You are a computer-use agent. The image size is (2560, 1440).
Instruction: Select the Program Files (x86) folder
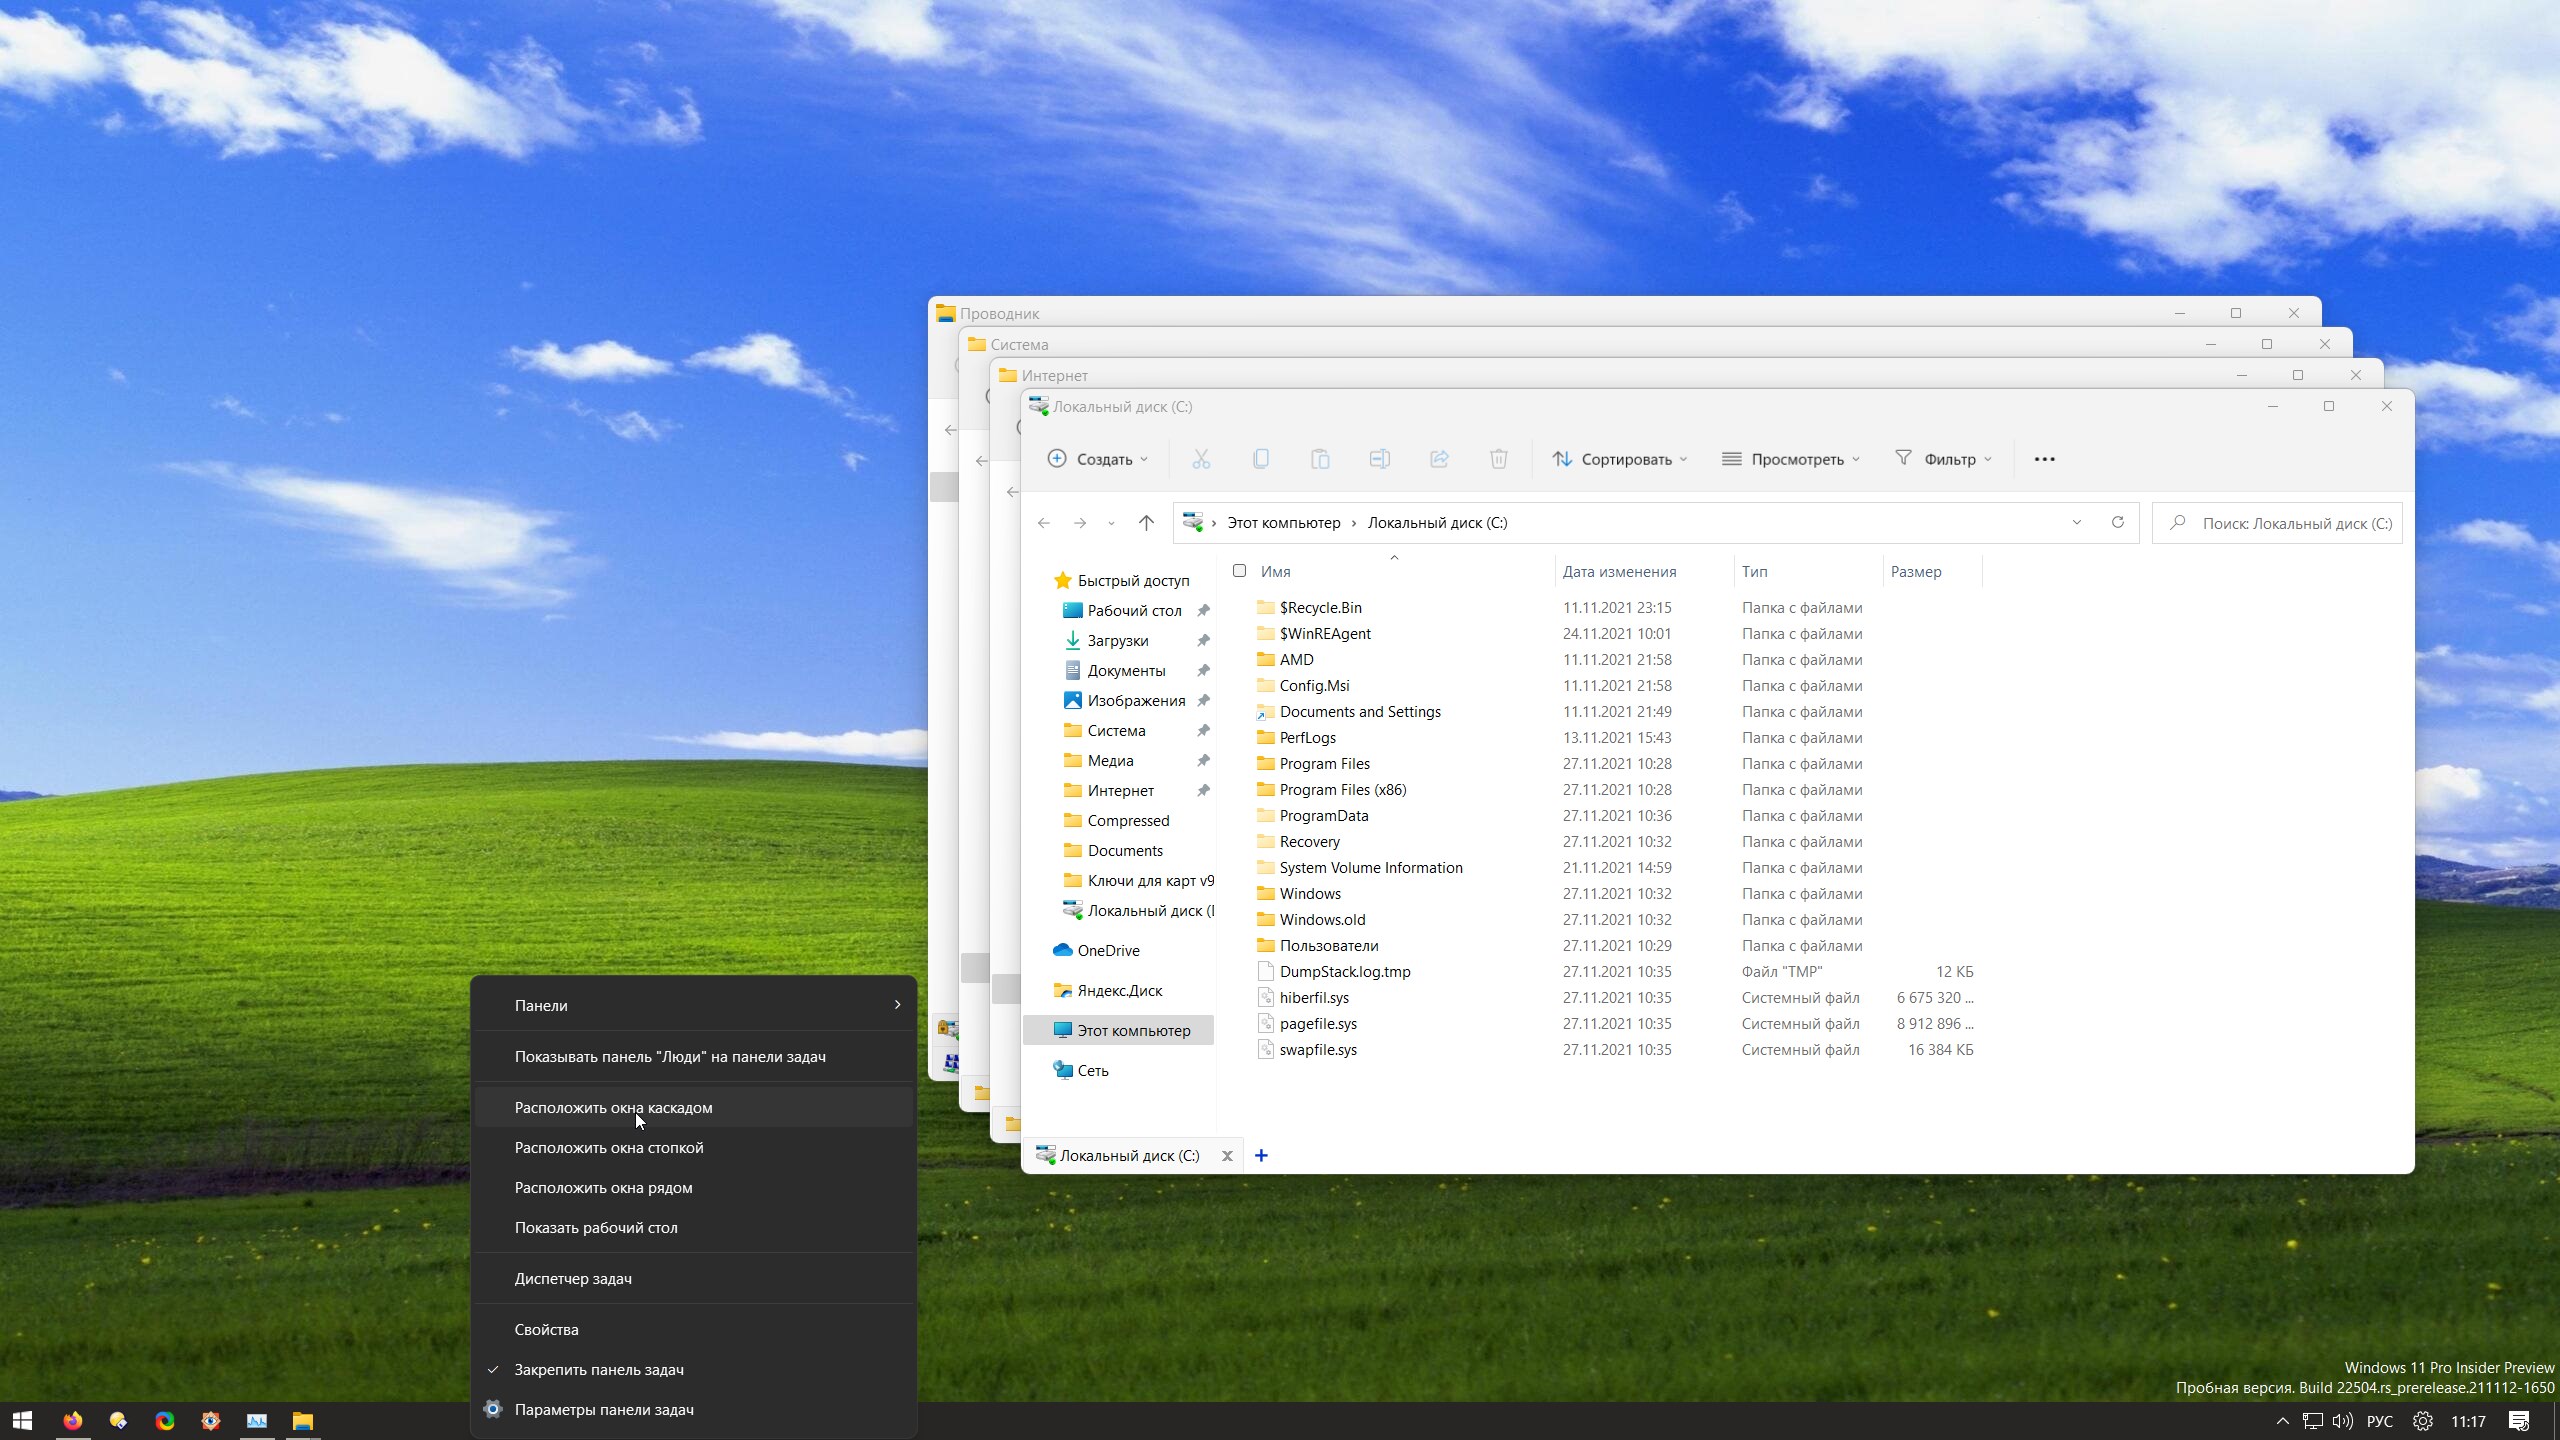coord(1342,789)
